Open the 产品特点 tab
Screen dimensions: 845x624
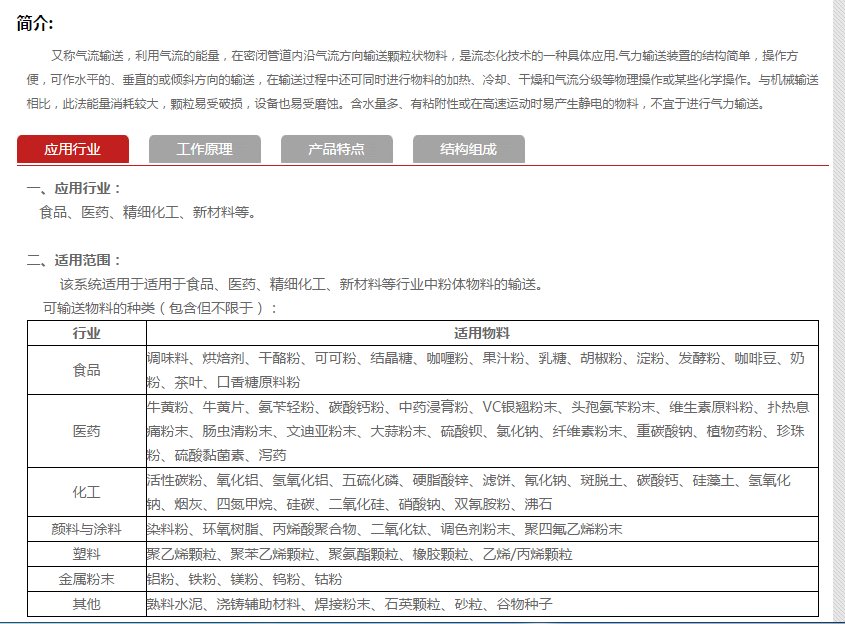(337, 149)
